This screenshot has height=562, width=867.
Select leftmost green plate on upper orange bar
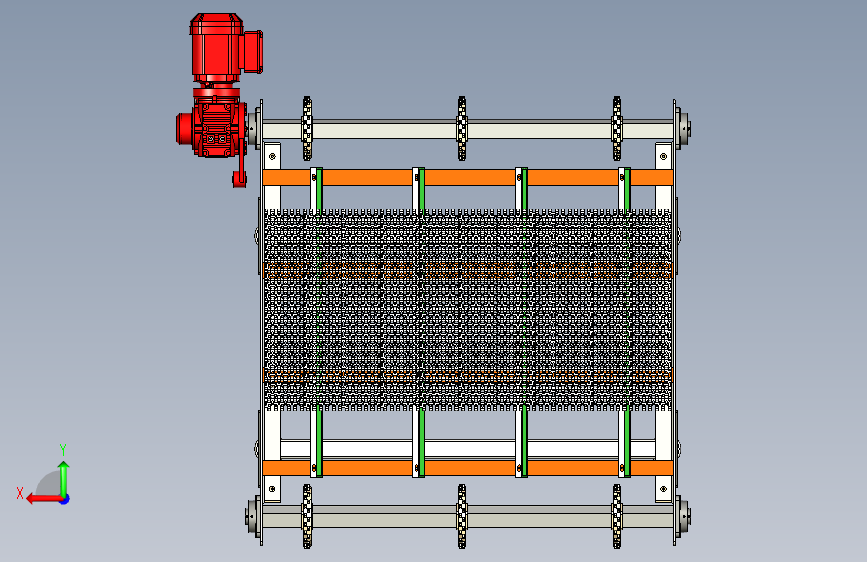coord(319,190)
